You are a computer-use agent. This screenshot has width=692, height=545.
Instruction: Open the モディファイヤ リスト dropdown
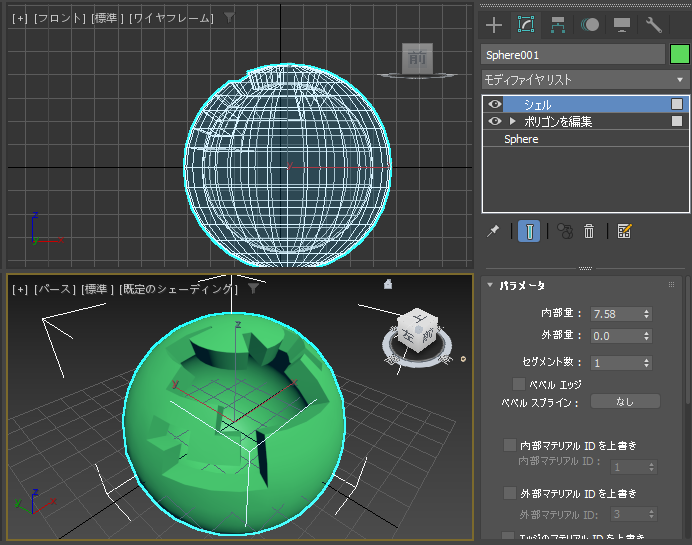(585, 80)
